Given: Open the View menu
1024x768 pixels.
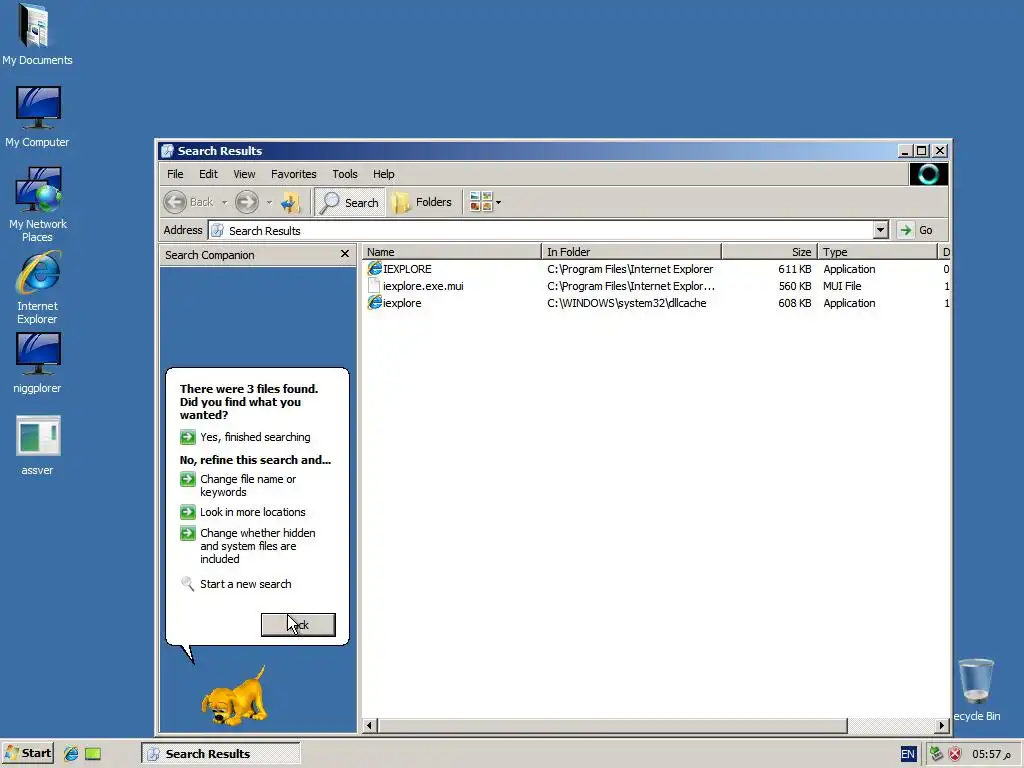Looking at the screenshot, I should coord(244,174).
